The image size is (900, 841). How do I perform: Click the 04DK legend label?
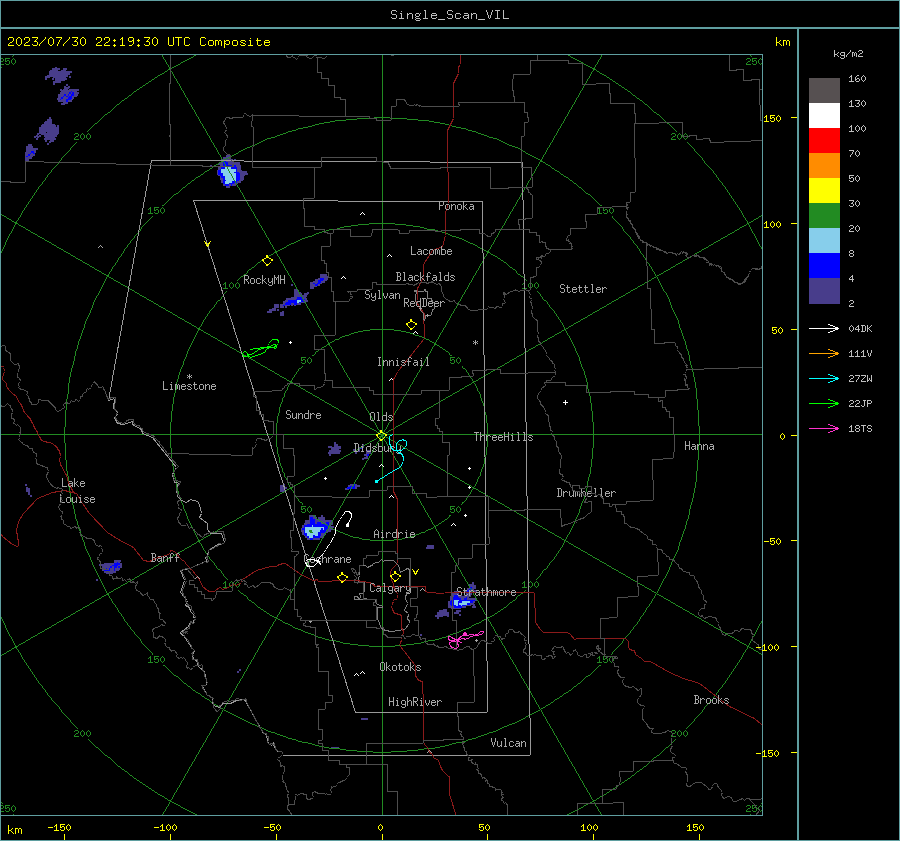860,329
